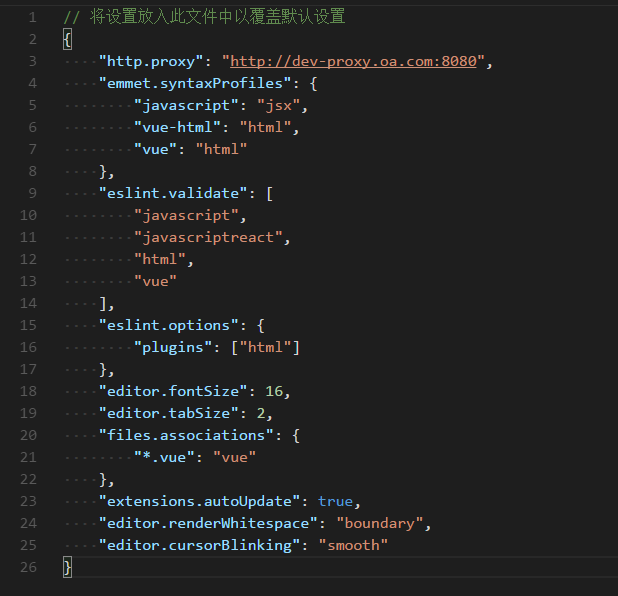Viewport: 618px width, 596px height.
Task: Click the "vue" key on line 7
Action: [155, 149]
